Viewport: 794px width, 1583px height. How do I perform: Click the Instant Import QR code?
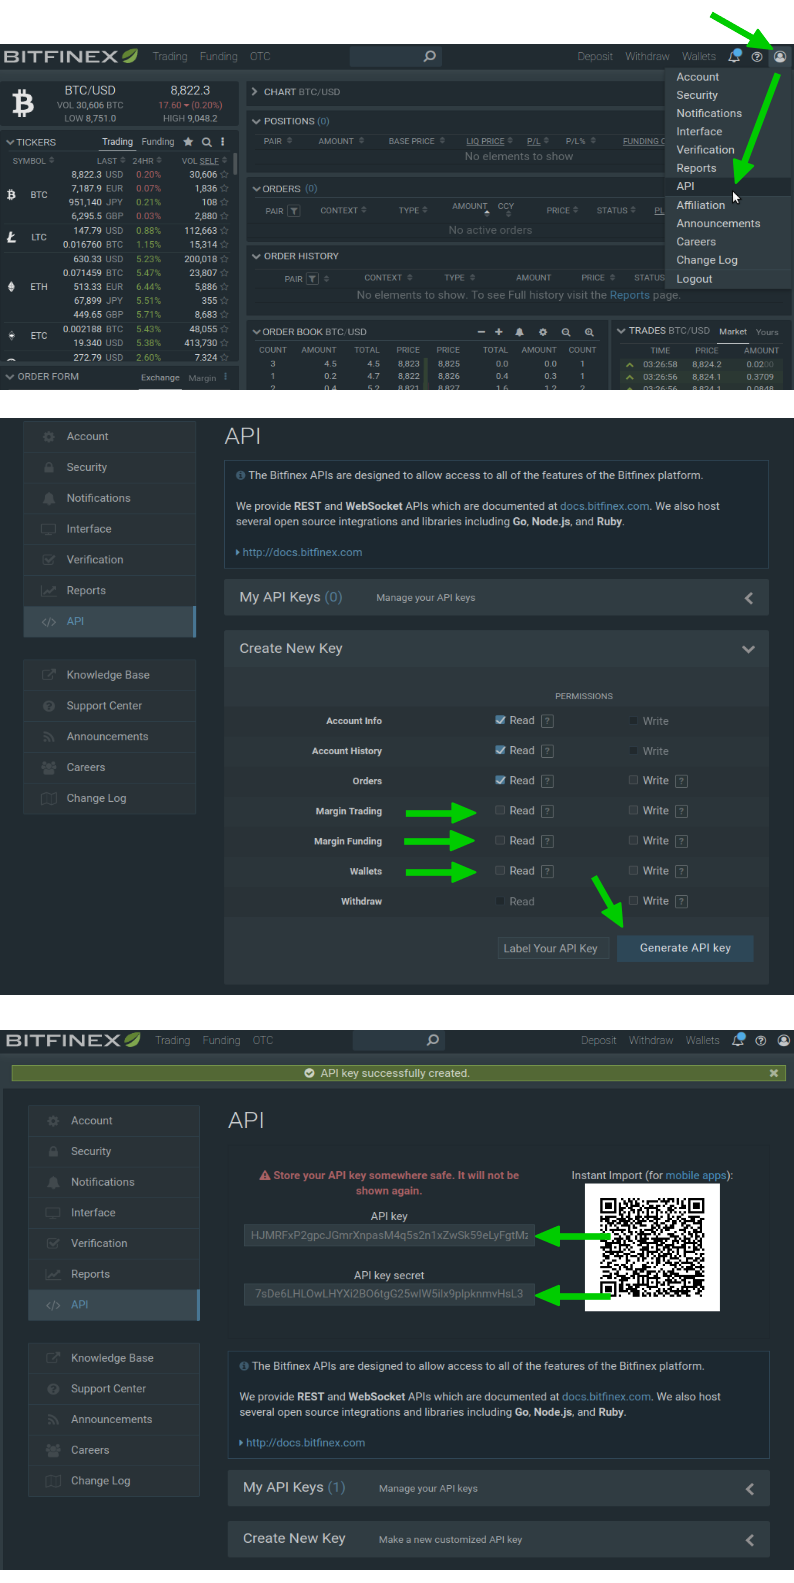coord(652,1247)
